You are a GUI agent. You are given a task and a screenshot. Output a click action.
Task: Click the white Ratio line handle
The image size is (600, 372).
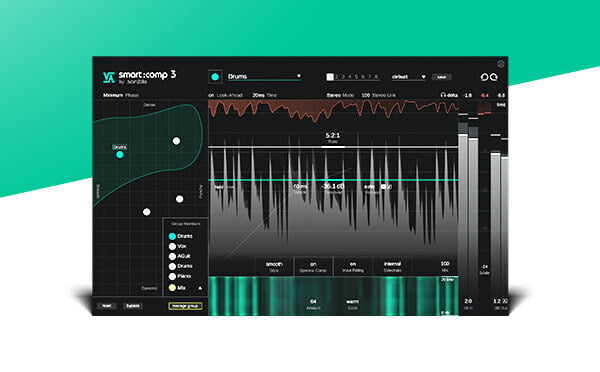(333, 147)
